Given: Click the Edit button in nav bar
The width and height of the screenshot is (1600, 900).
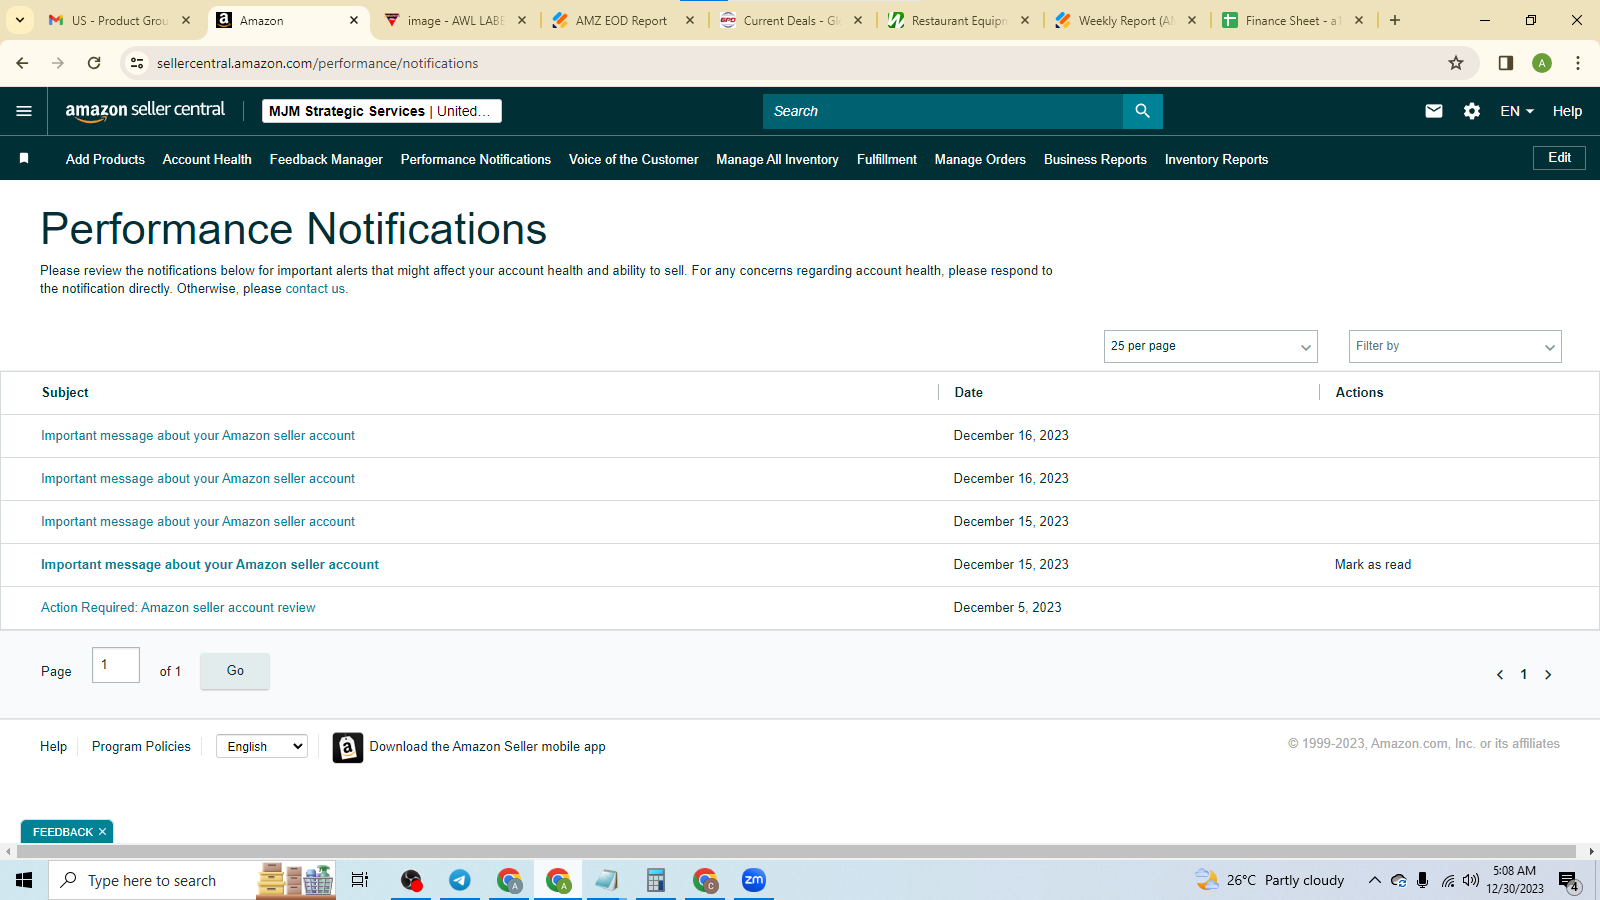Looking at the screenshot, I should [1559, 158].
